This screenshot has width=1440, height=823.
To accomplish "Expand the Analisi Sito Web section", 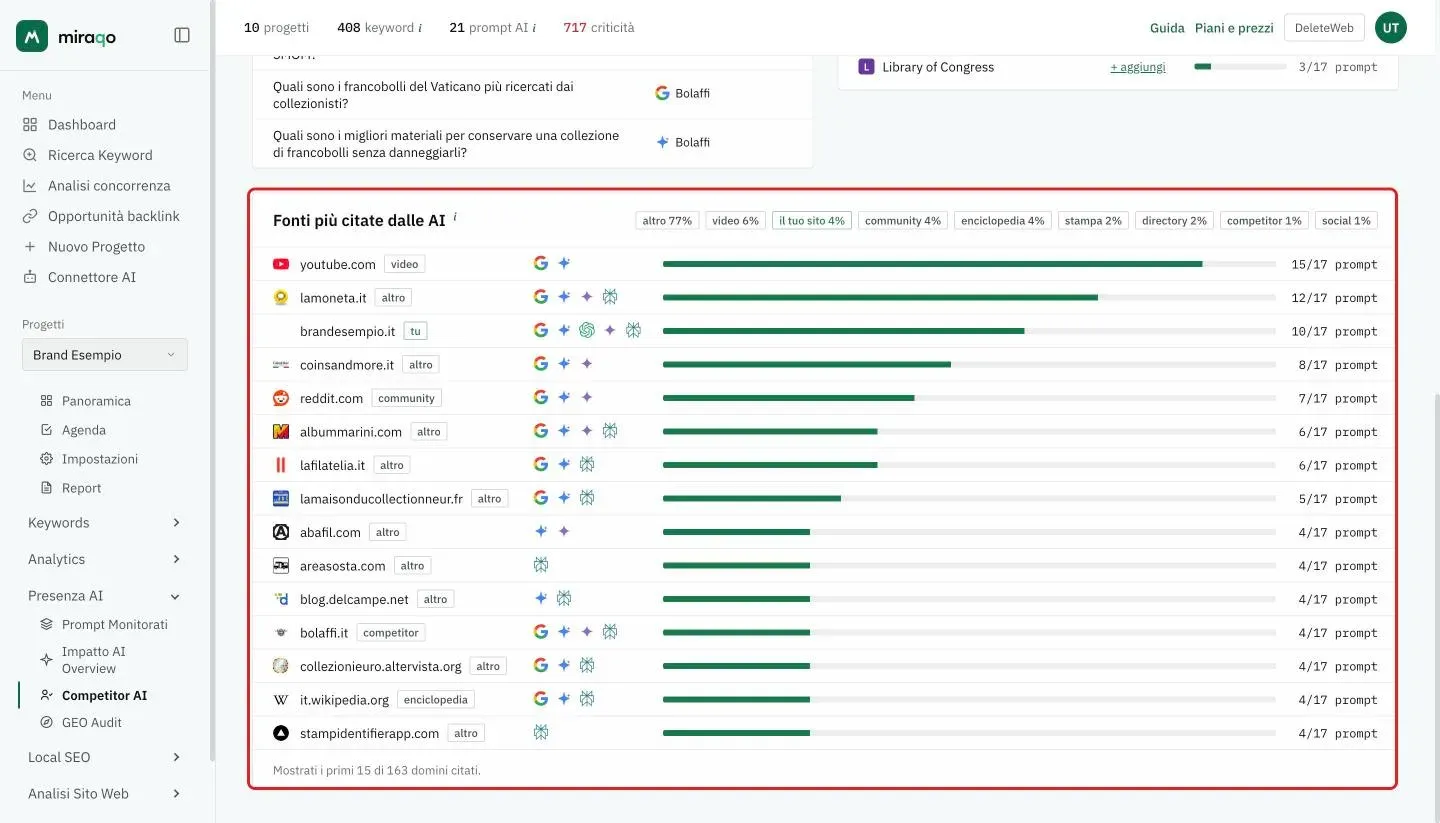I will [x=105, y=794].
